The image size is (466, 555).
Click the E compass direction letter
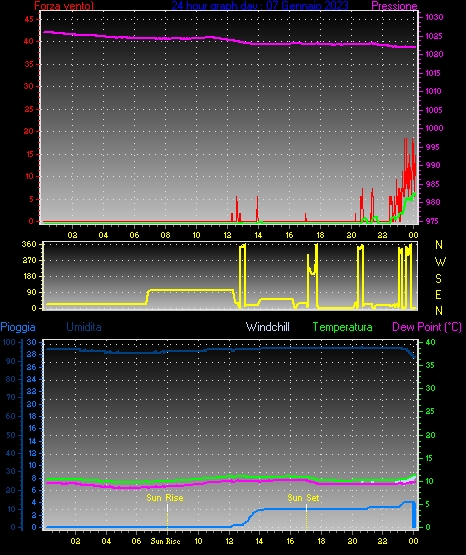438,294
